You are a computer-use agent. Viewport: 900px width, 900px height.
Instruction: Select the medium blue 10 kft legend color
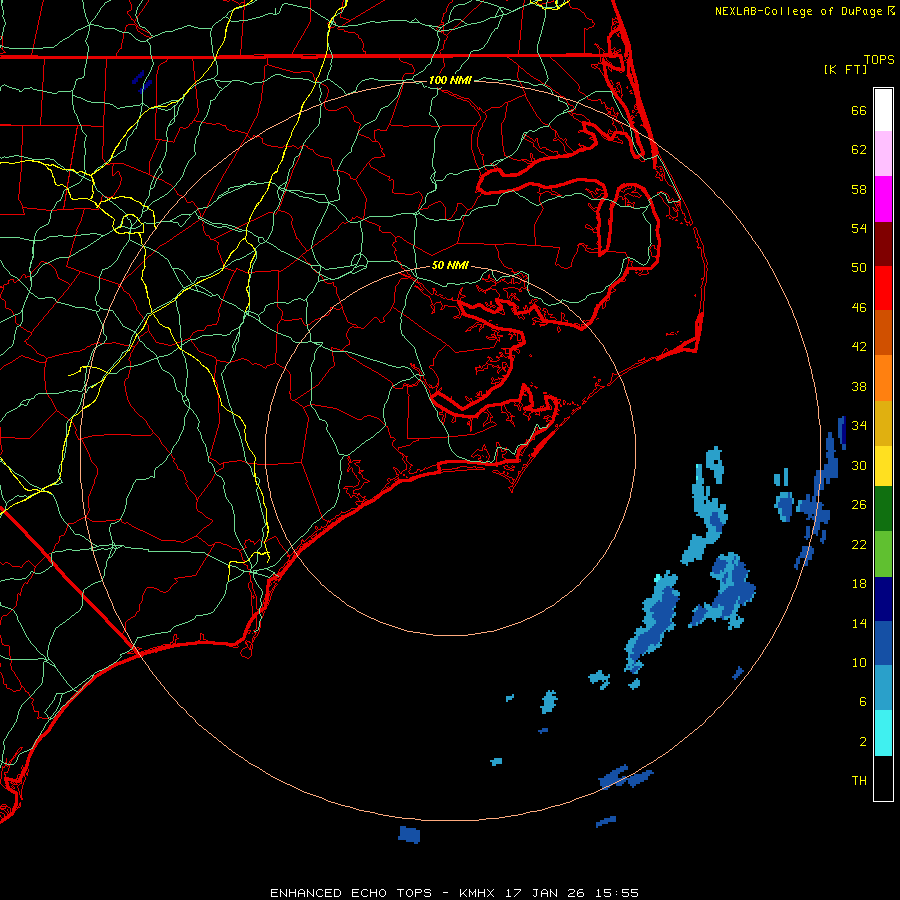pyautogui.click(x=883, y=643)
